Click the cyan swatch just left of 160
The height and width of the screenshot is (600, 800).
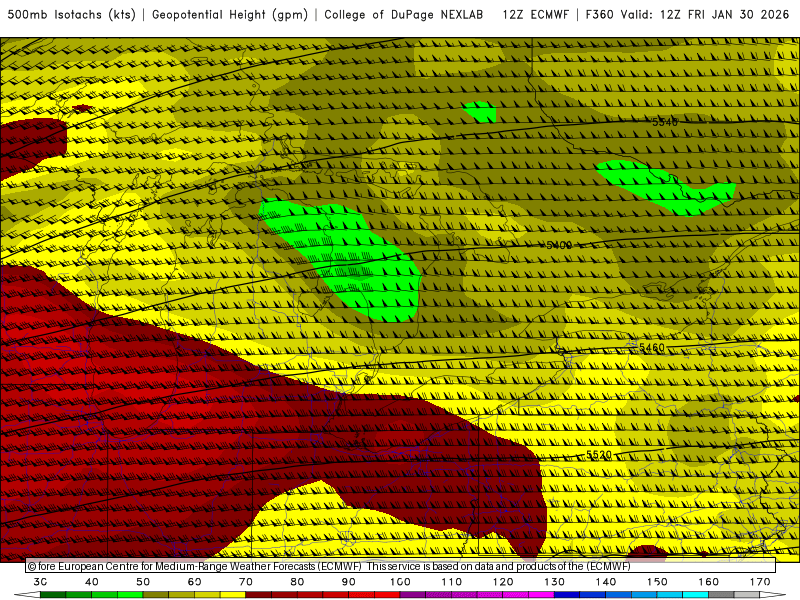click(696, 595)
